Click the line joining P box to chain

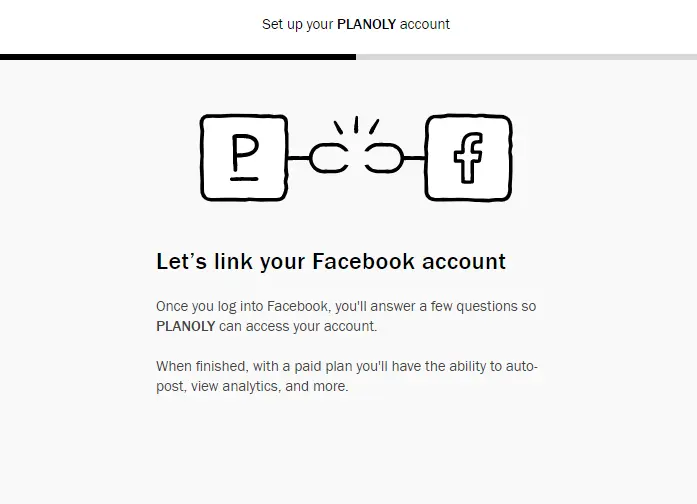(298, 158)
